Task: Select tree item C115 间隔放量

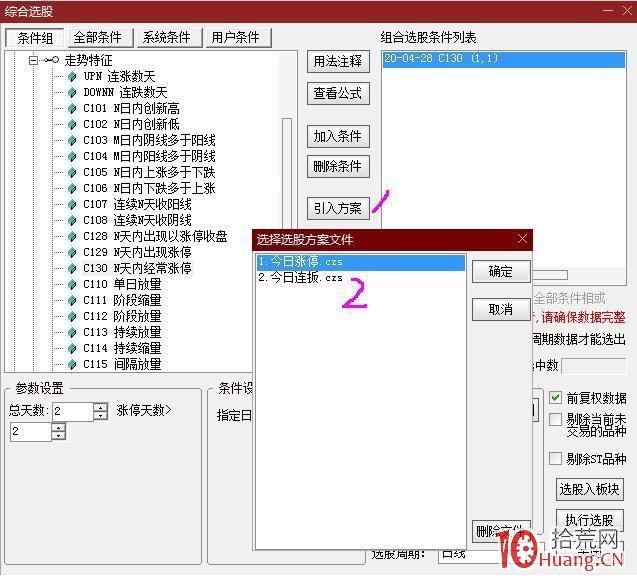Action: pos(122,364)
